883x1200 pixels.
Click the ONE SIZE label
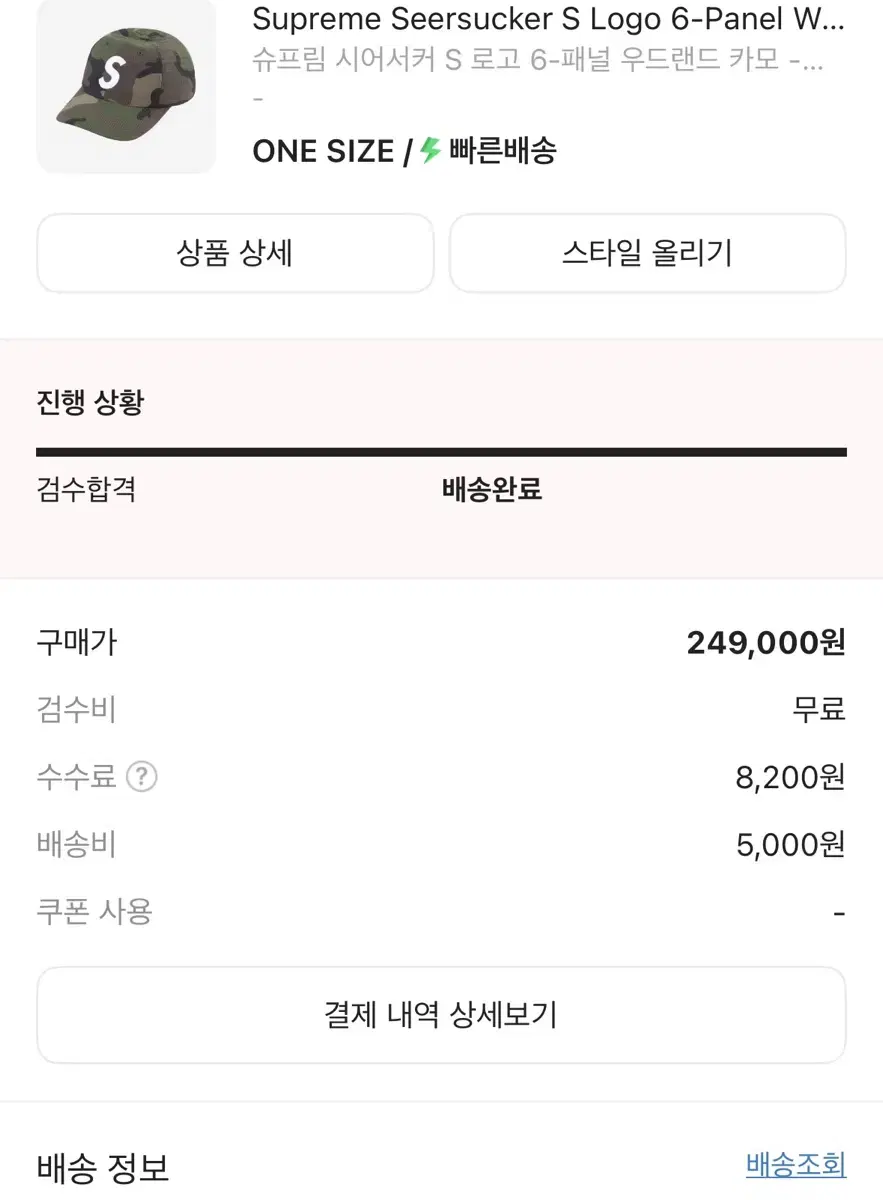point(323,152)
